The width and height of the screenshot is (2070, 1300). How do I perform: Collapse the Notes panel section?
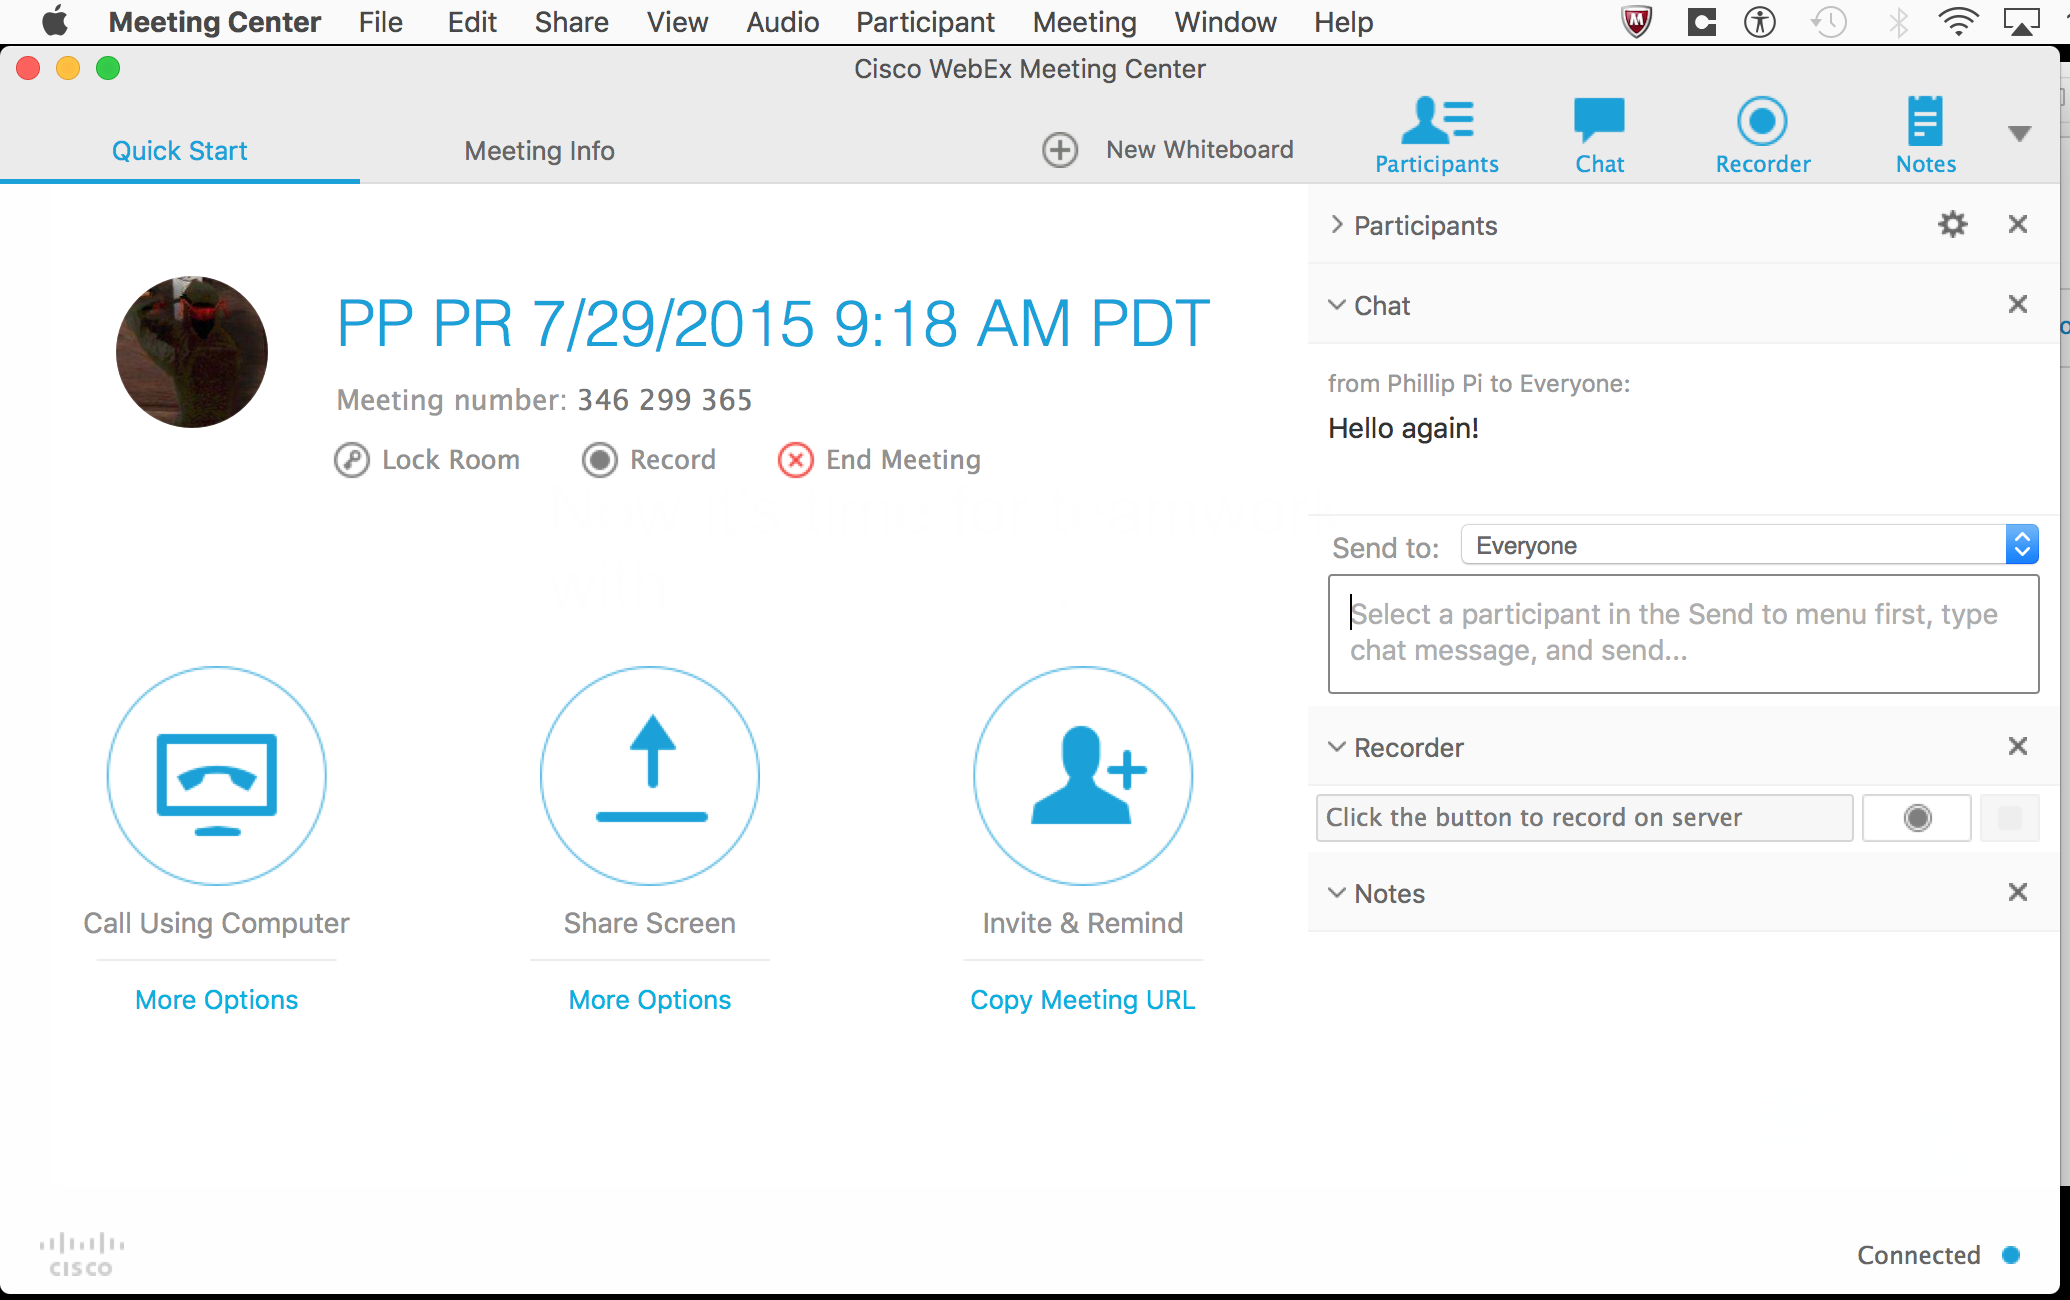tap(1337, 893)
